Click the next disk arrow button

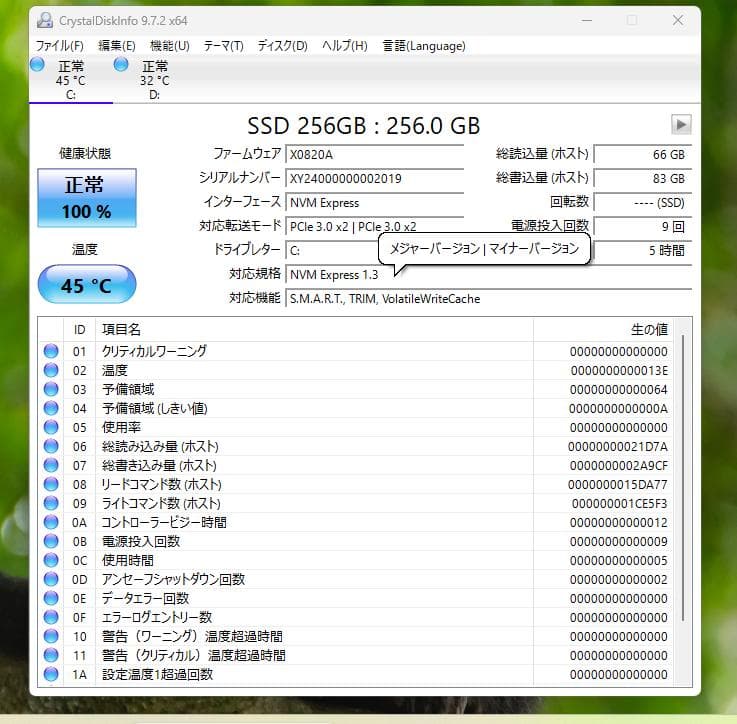pos(681,125)
